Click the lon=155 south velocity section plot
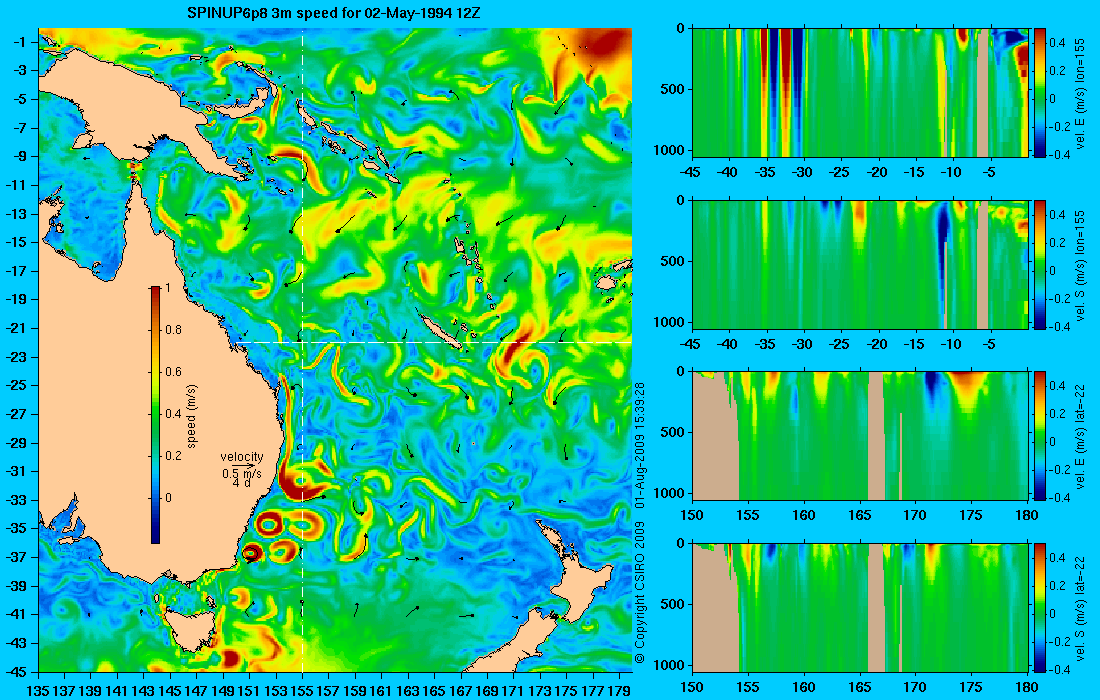 (860, 264)
